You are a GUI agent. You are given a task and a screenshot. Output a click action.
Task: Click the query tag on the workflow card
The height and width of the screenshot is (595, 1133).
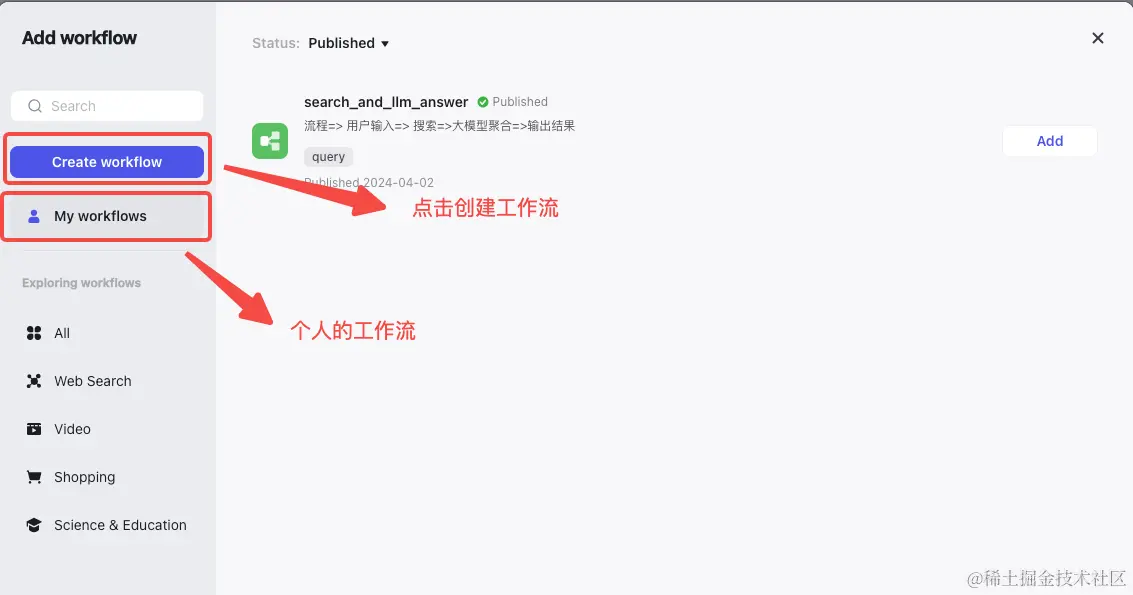pyautogui.click(x=328, y=156)
